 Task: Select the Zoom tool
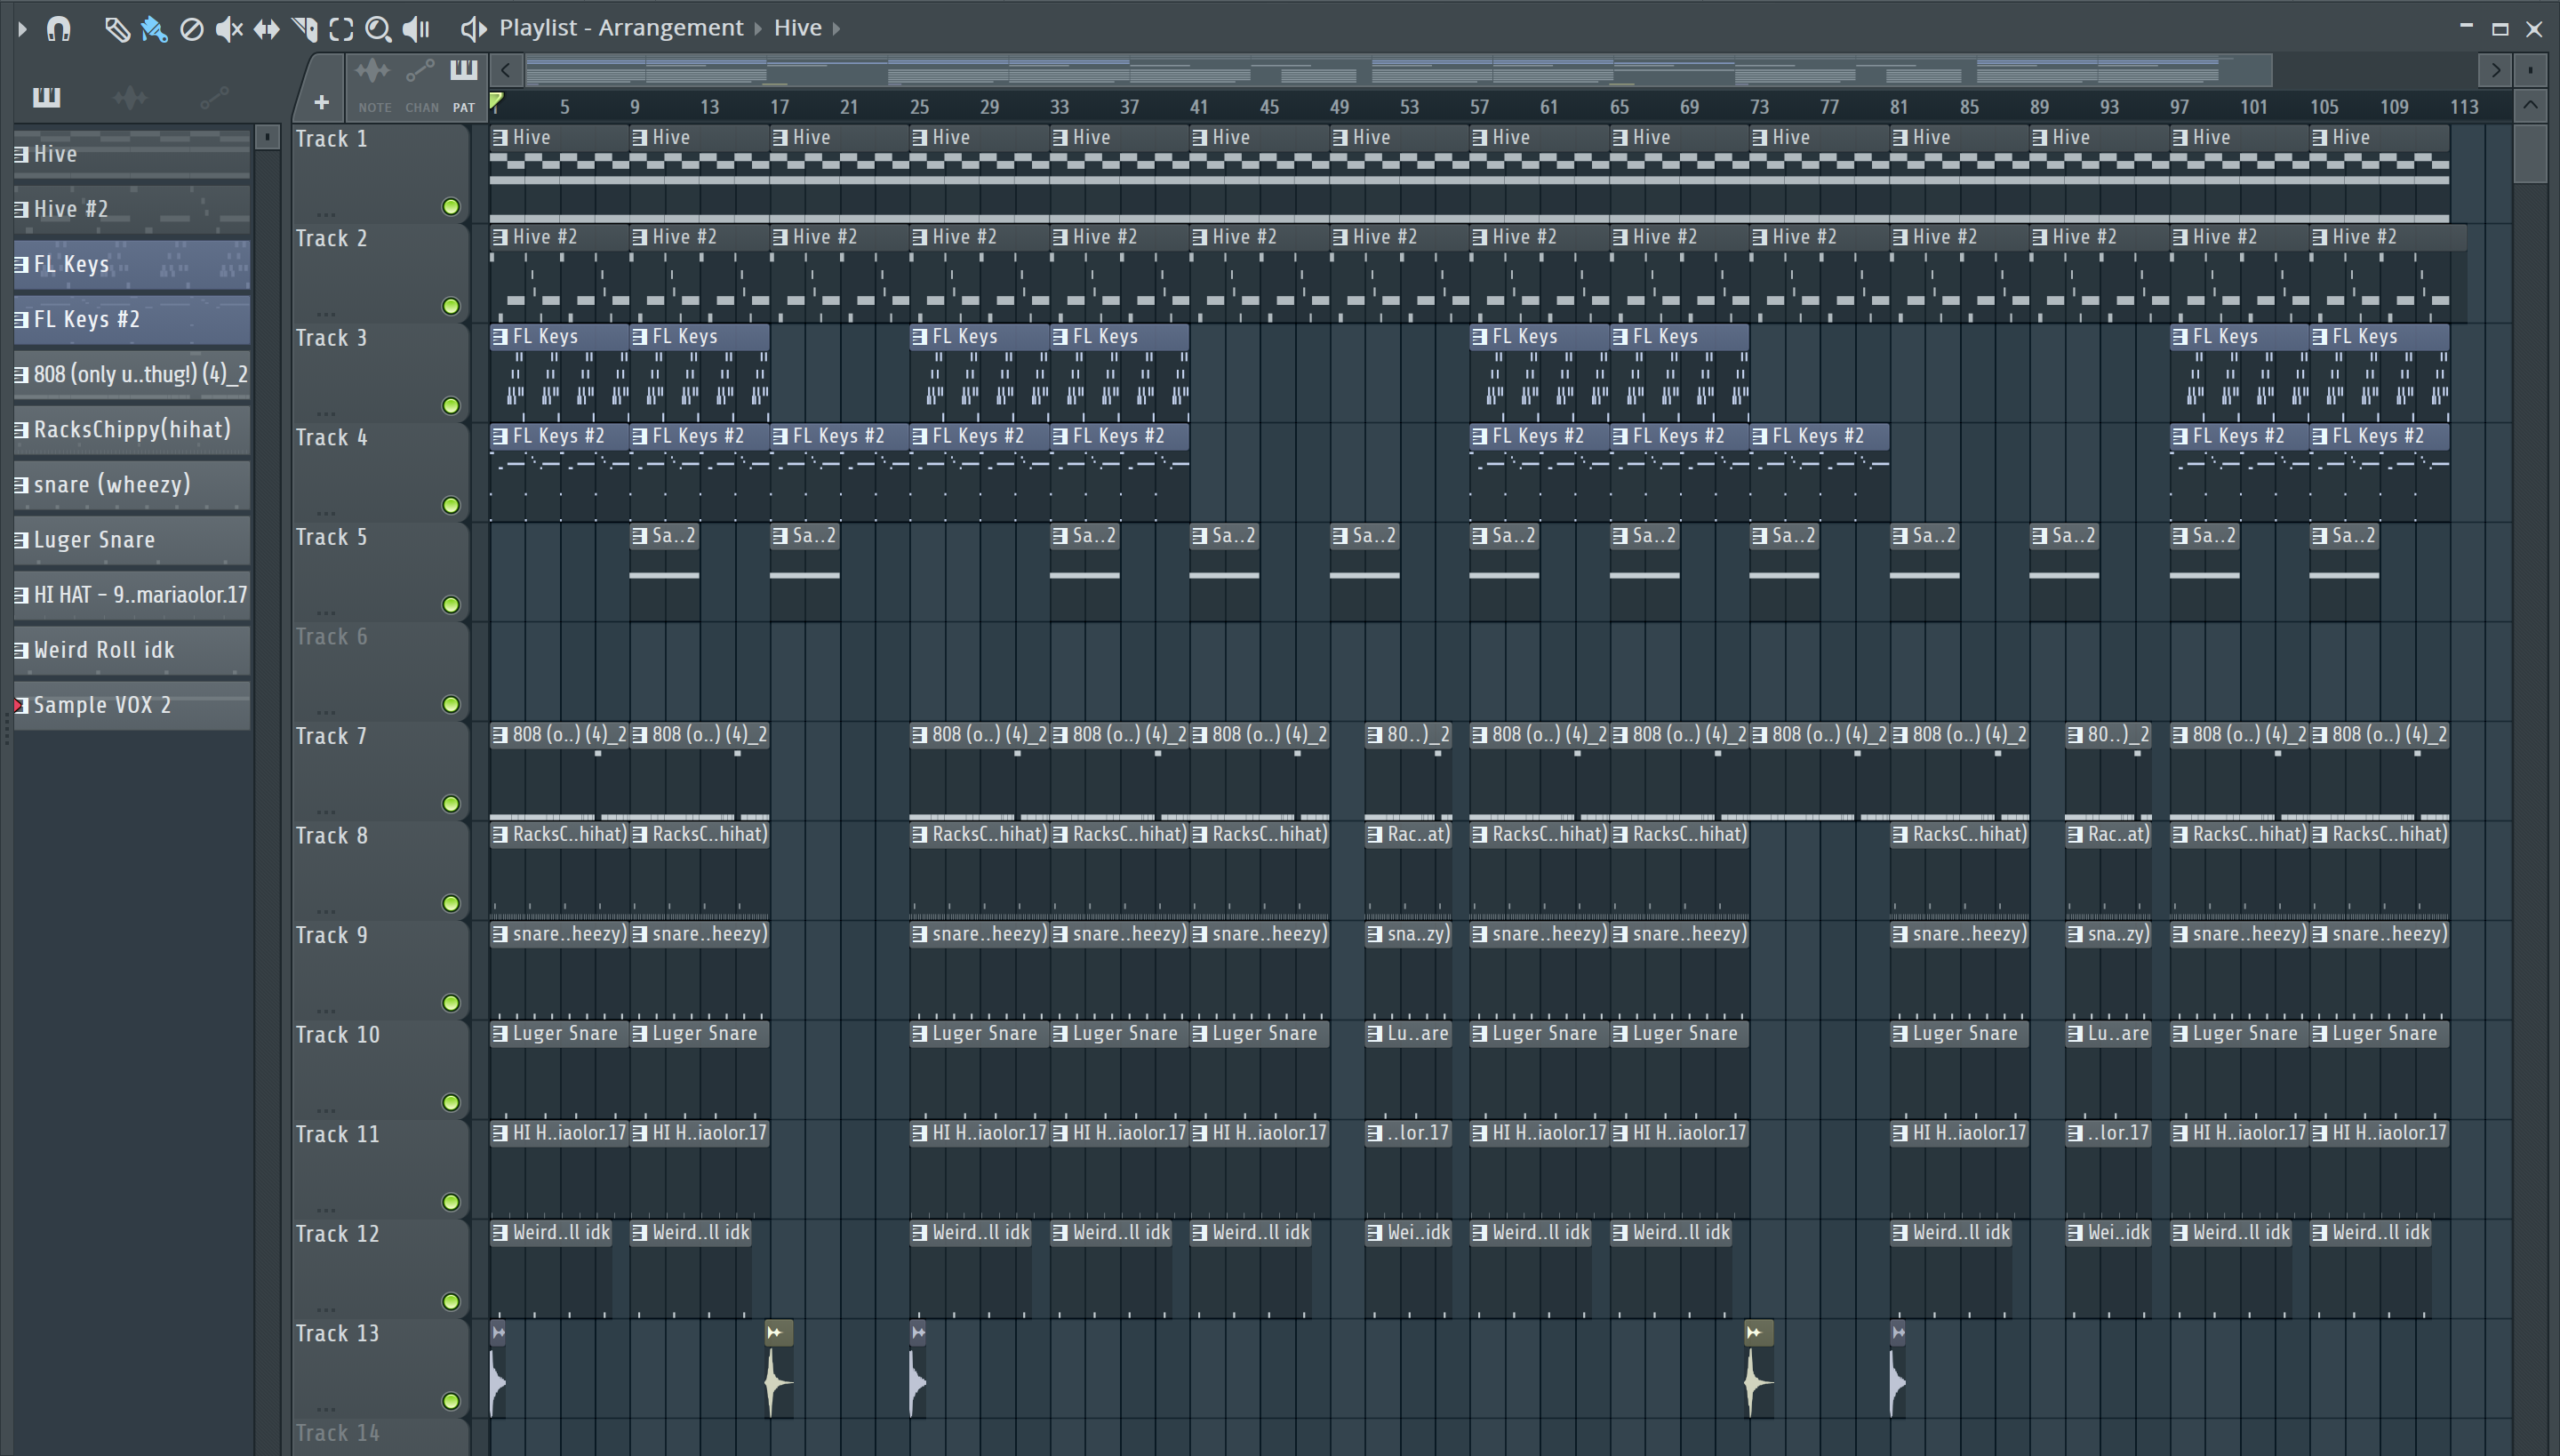click(378, 29)
